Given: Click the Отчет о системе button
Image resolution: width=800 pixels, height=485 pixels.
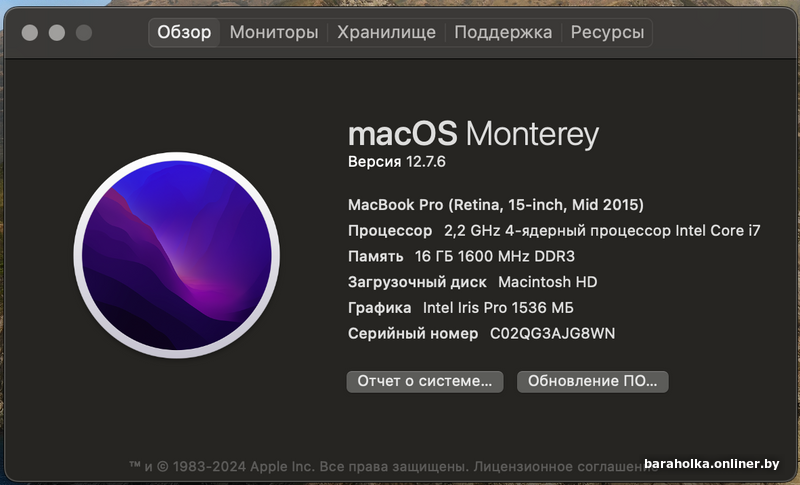Looking at the screenshot, I should point(425,381).
